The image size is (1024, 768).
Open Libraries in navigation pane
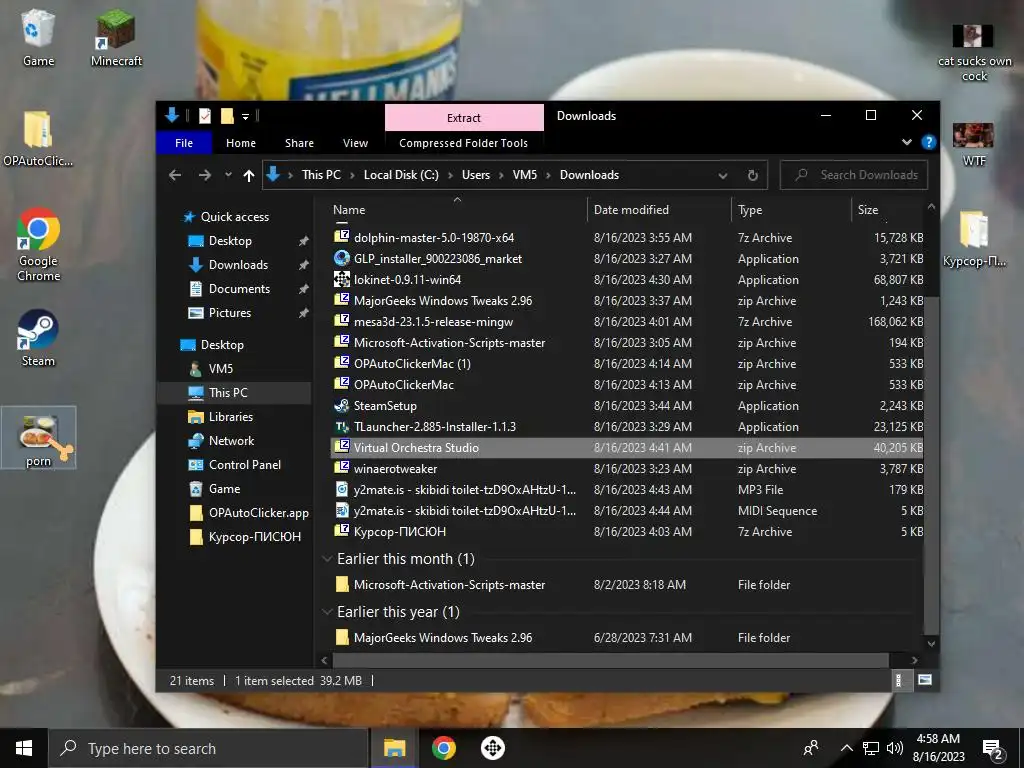pos(231,417)
